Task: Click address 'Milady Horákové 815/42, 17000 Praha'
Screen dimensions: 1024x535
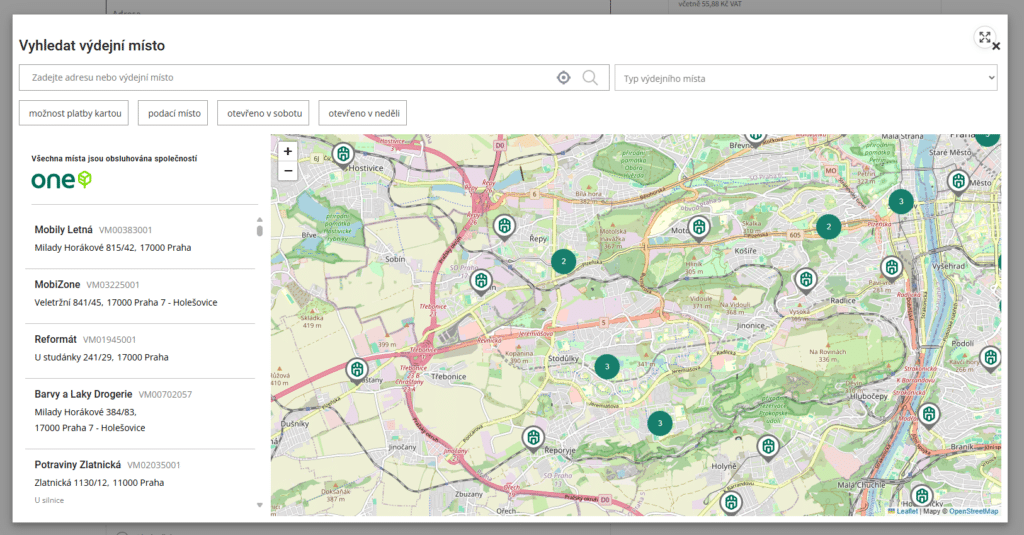Action: 113,248
